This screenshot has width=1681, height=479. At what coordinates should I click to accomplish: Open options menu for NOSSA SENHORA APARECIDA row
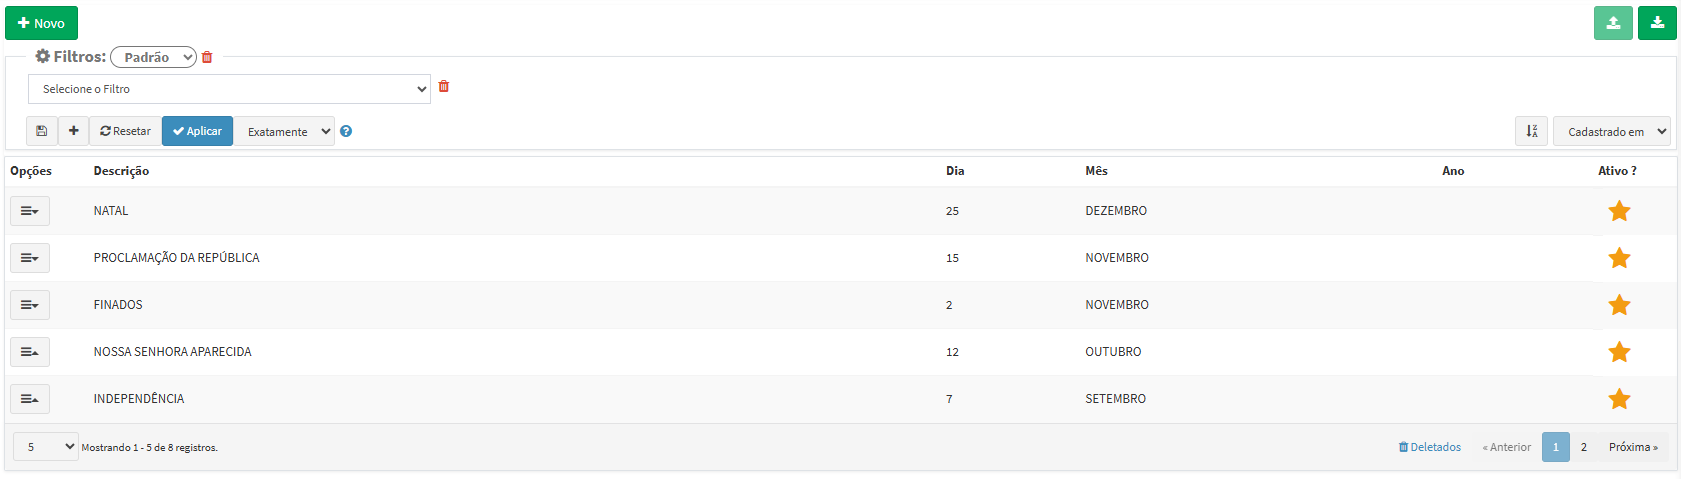pyautogui.click(x=30, y=352)
